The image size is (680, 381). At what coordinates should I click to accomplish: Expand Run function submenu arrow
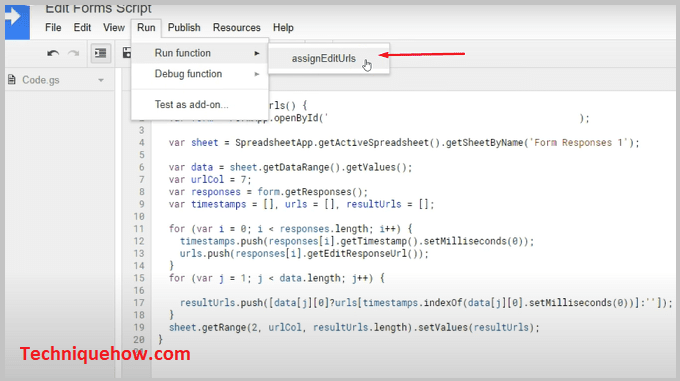(x=257, y=53)
